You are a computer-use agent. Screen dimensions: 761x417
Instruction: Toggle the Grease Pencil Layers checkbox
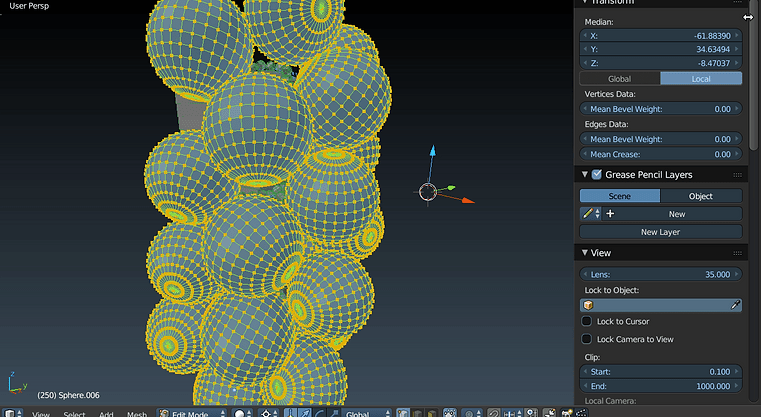pyautogui.click(x=596, y=174)
